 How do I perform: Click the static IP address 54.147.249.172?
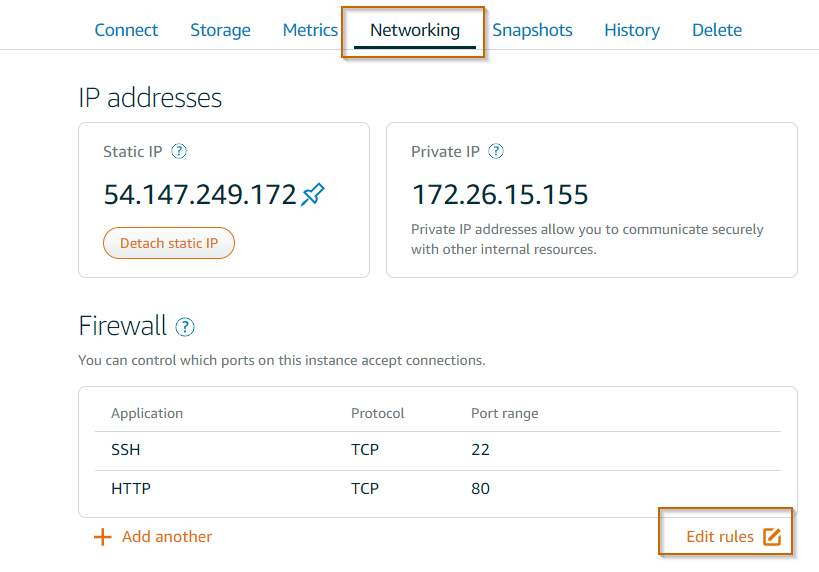[200, 195]
